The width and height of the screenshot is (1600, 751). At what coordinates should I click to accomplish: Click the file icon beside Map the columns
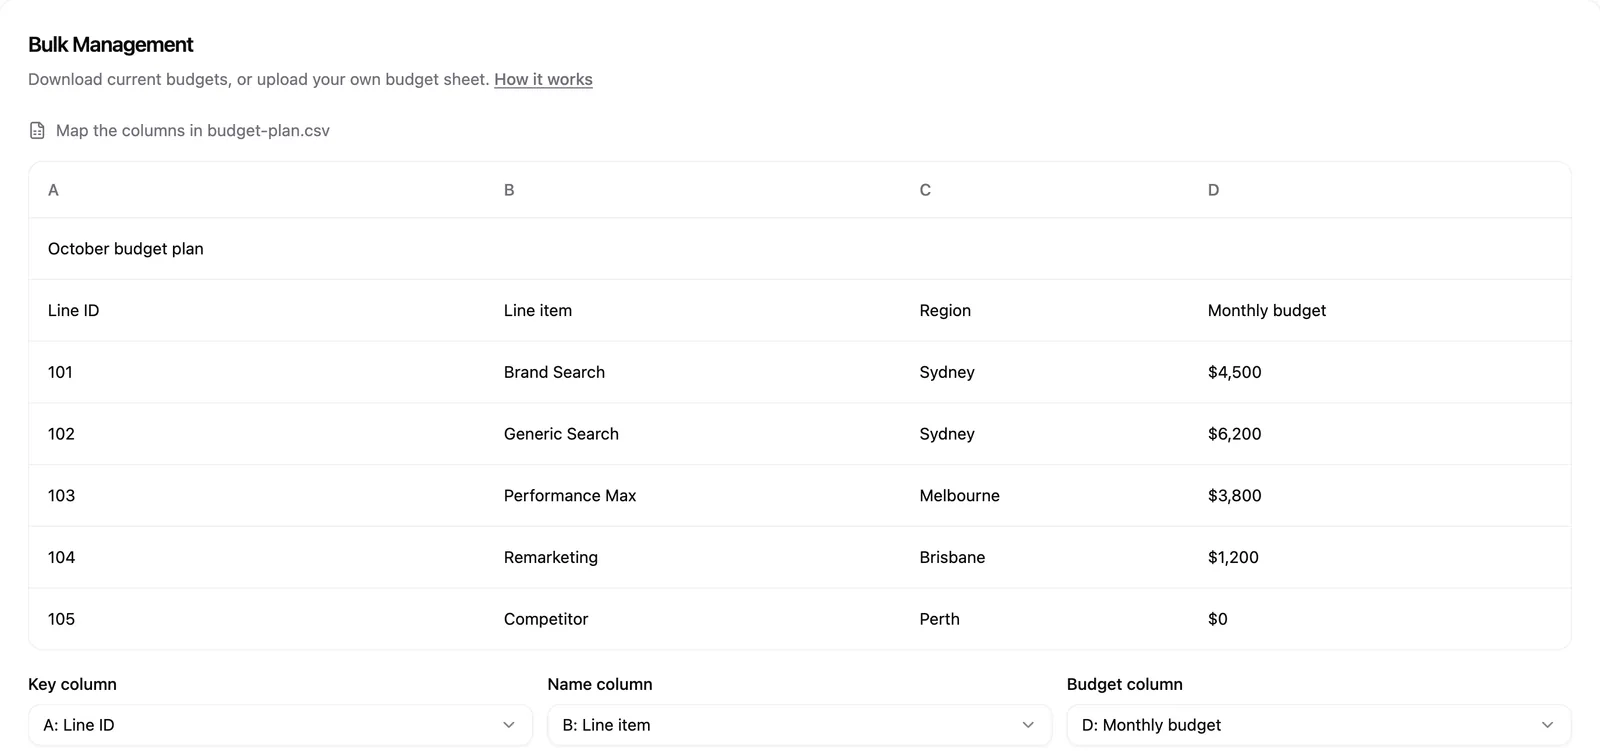coord(37,130)
